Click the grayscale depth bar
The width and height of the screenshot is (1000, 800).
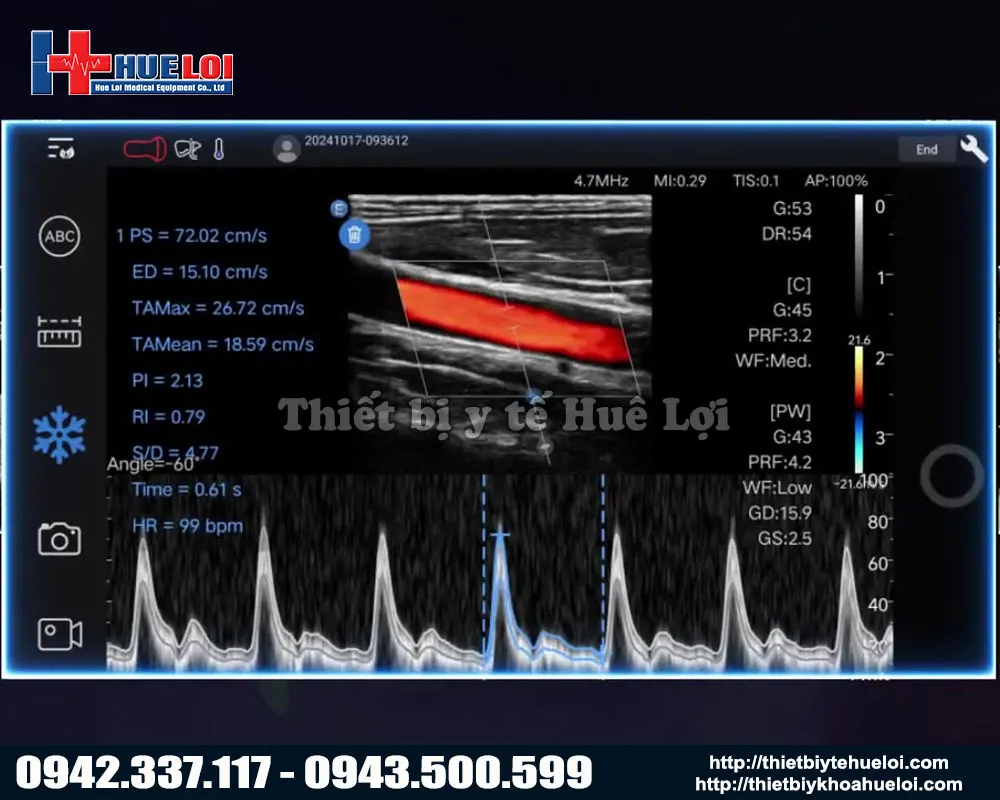coord(858,255)
